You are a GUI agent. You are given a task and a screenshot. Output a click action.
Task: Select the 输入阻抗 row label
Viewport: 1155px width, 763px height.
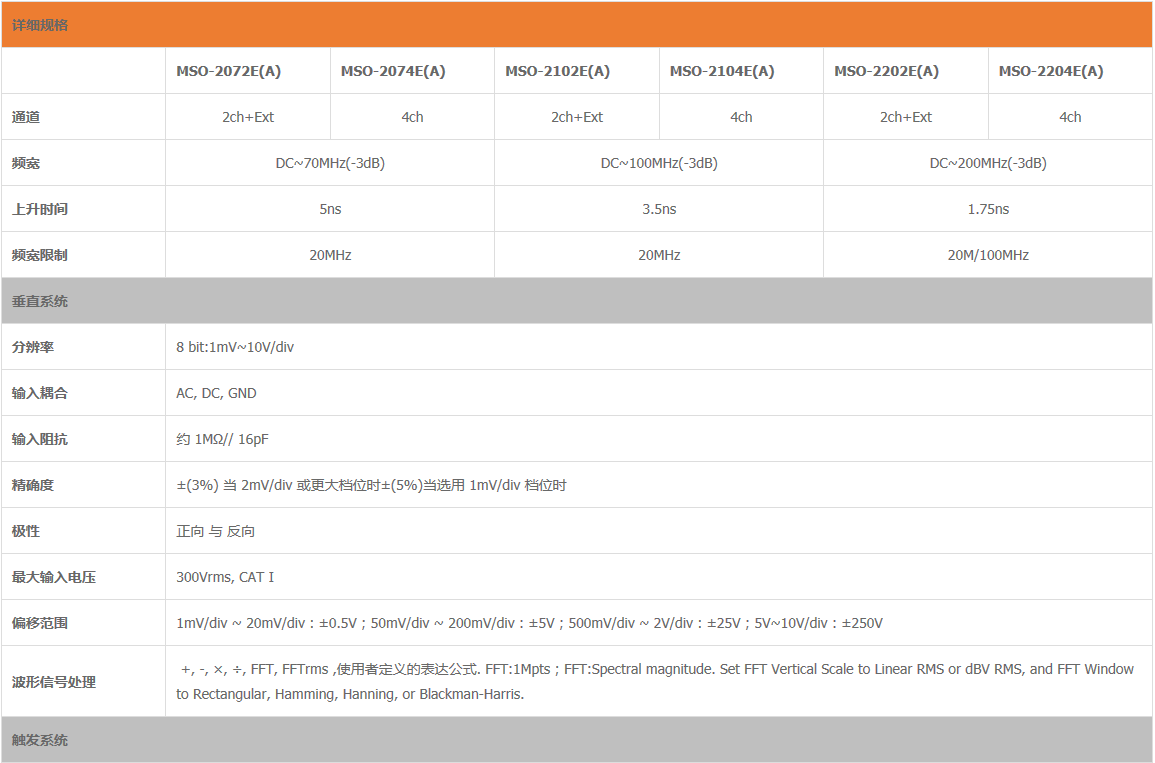coord(40,439)
